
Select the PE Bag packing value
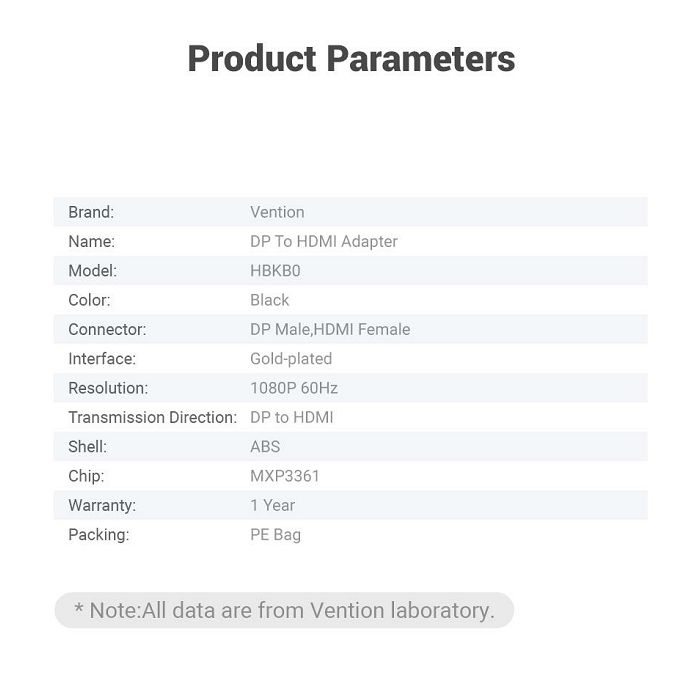tap(275, 535)
